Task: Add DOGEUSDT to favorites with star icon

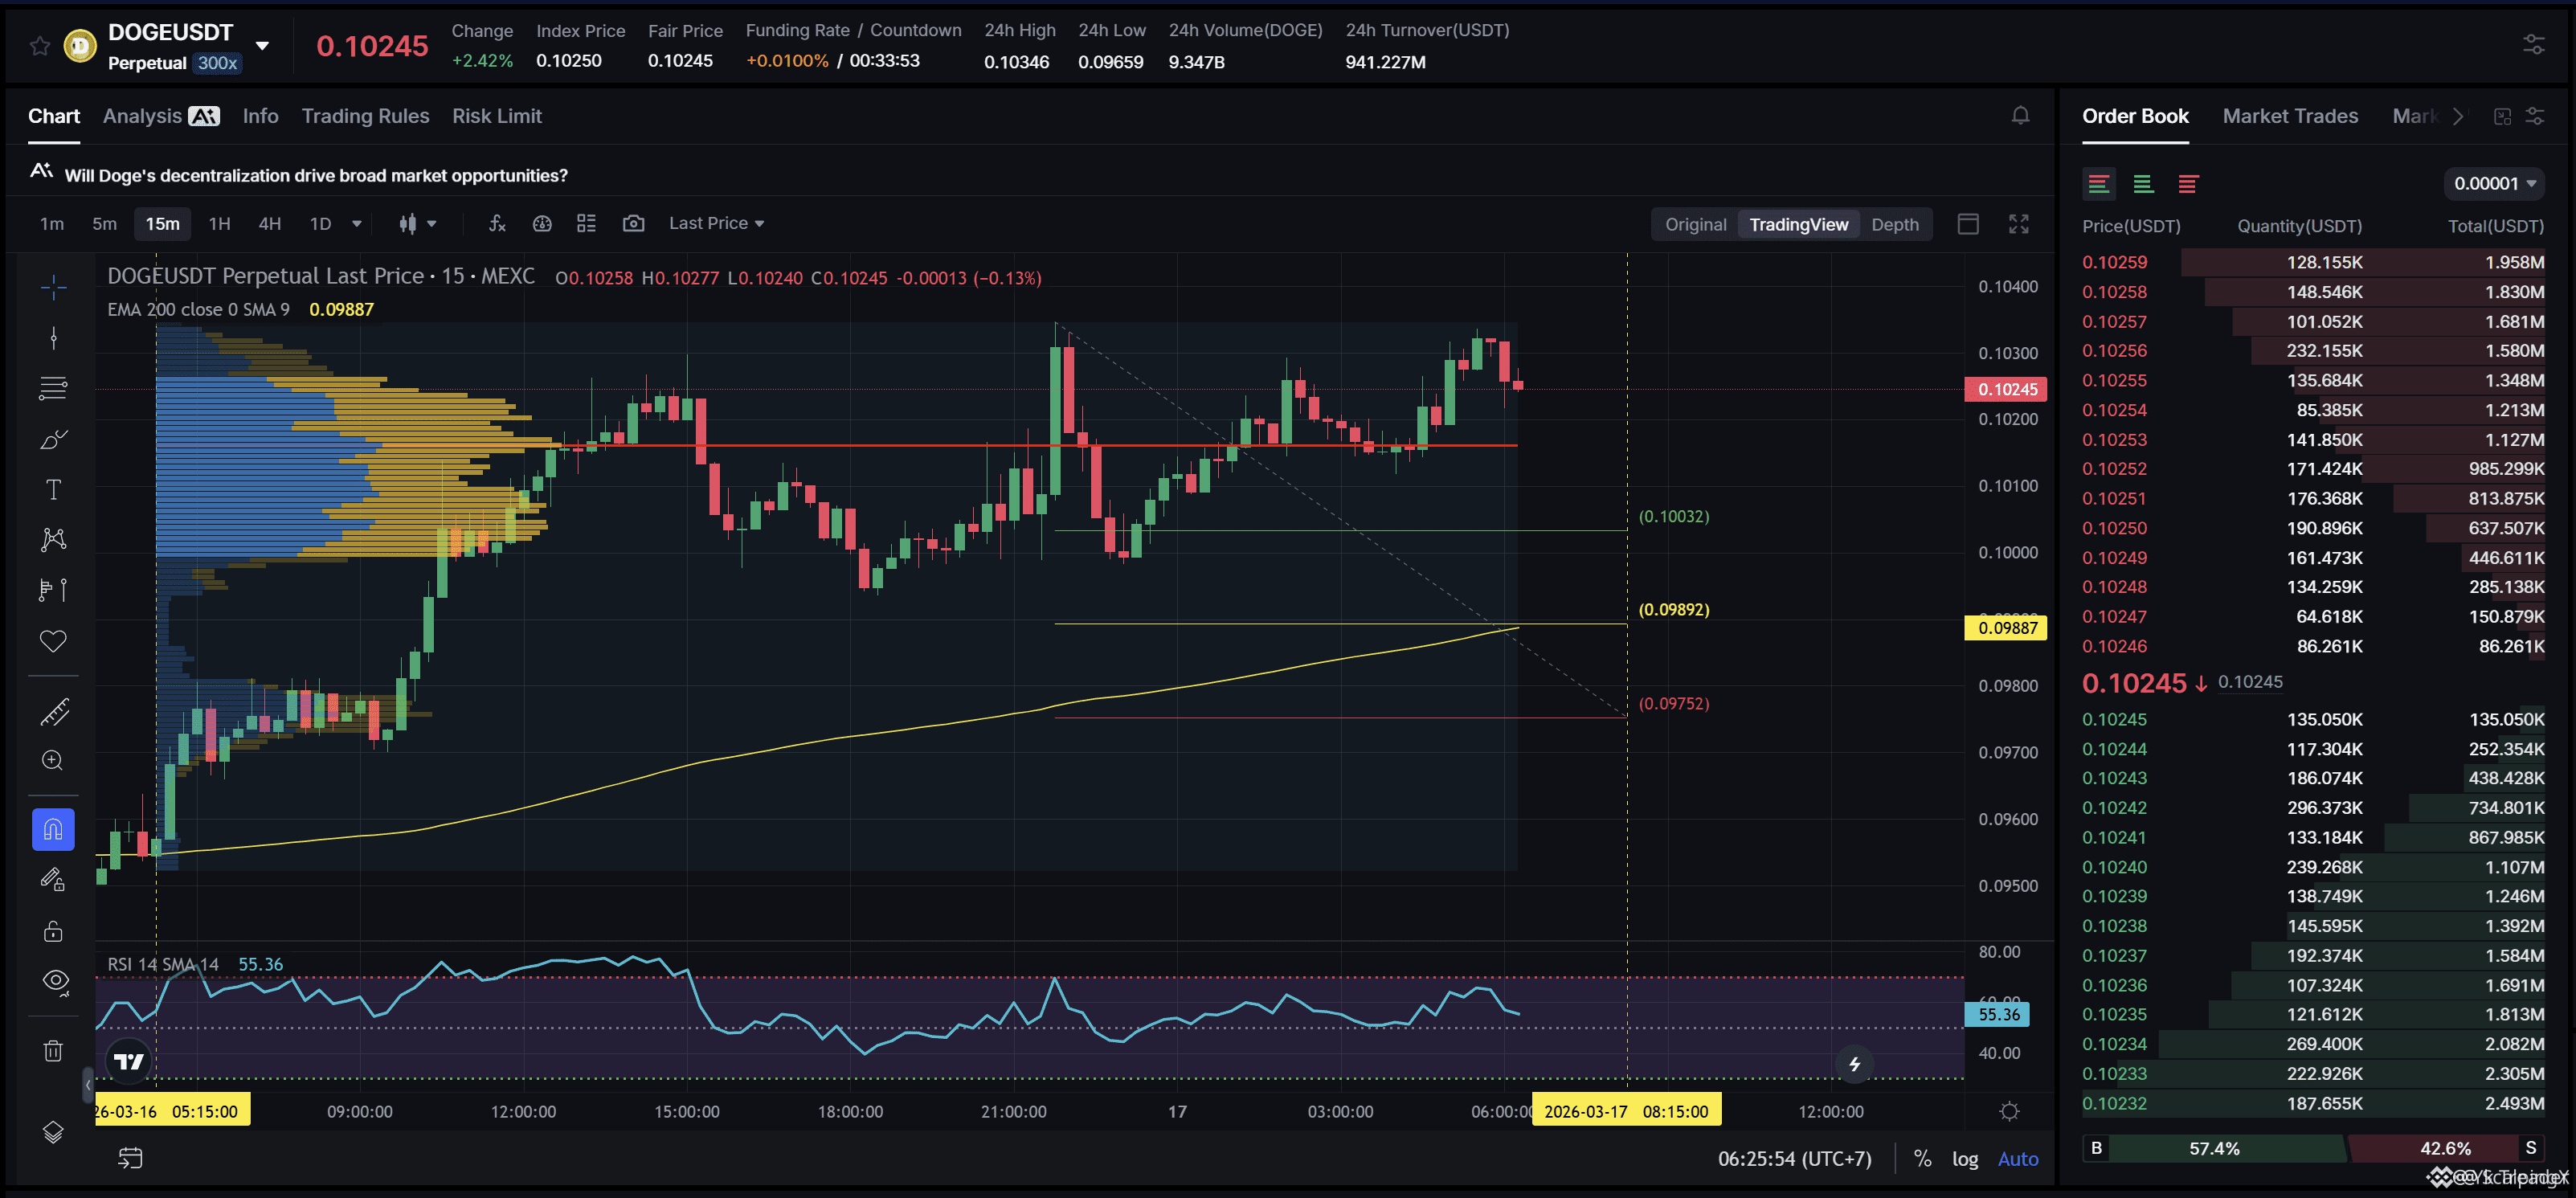Action: click(39, 45)
